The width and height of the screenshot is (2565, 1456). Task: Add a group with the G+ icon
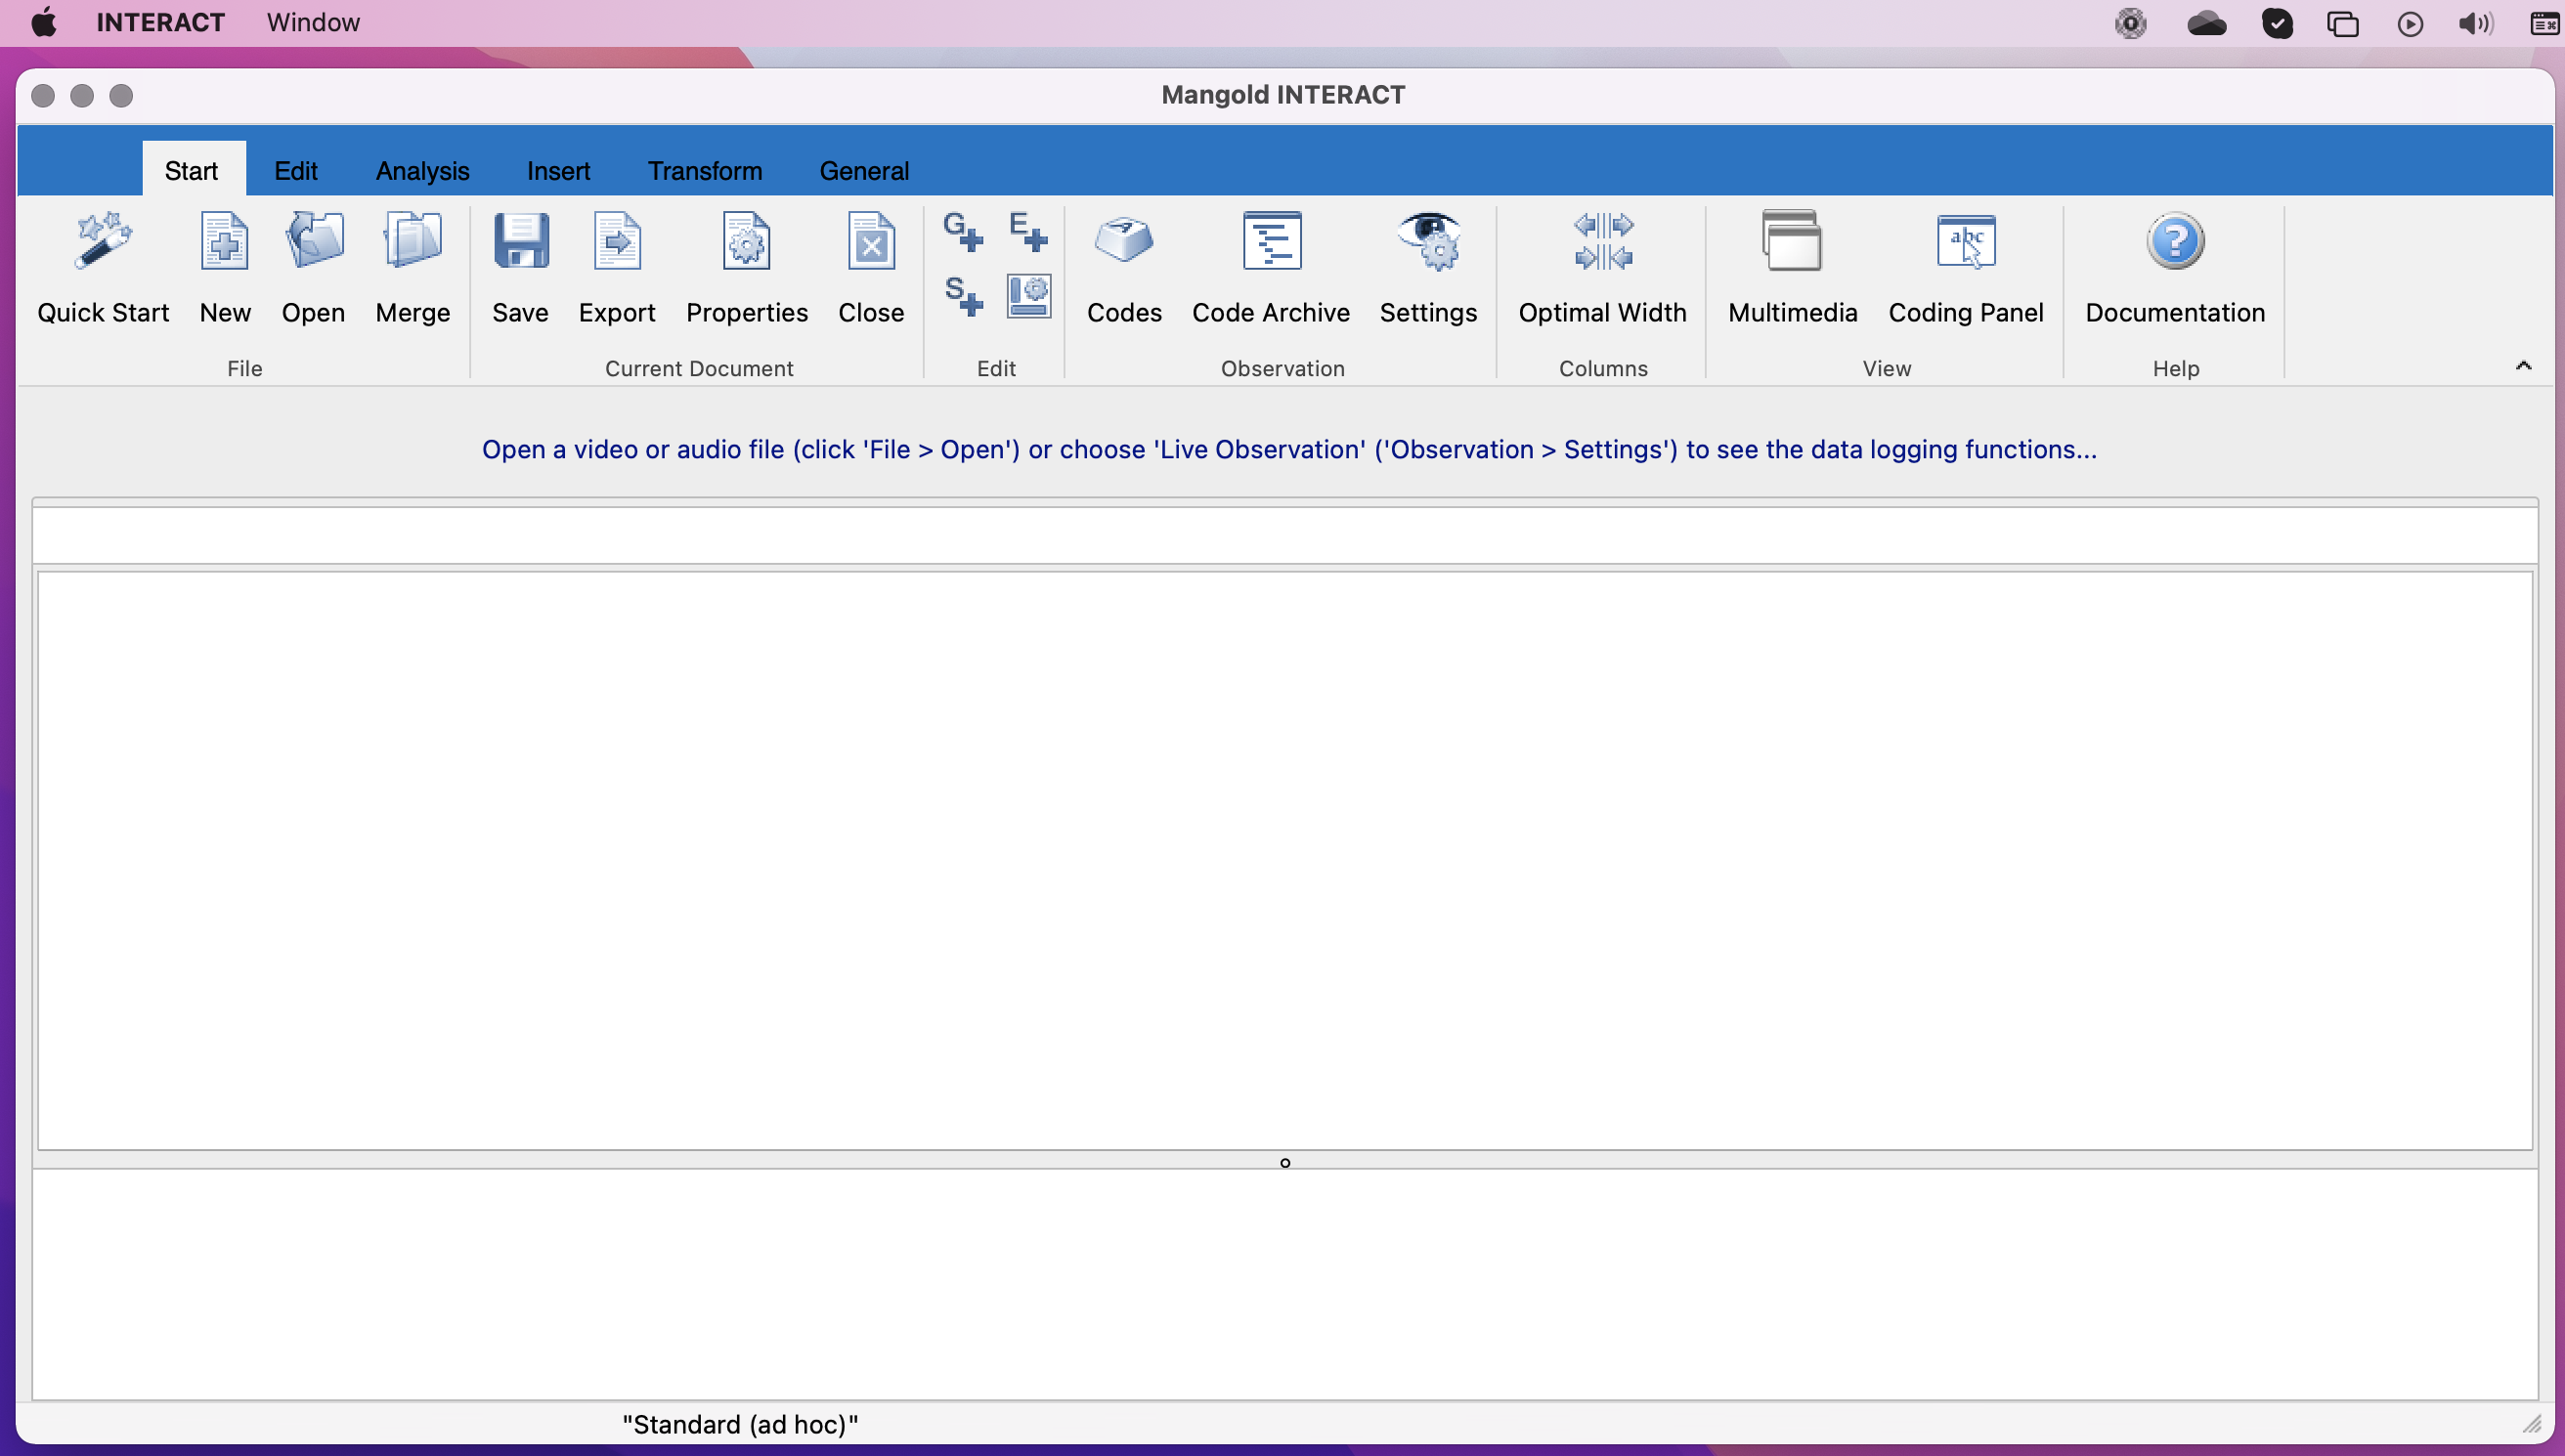pyautogui.click(x=962, y=232)
